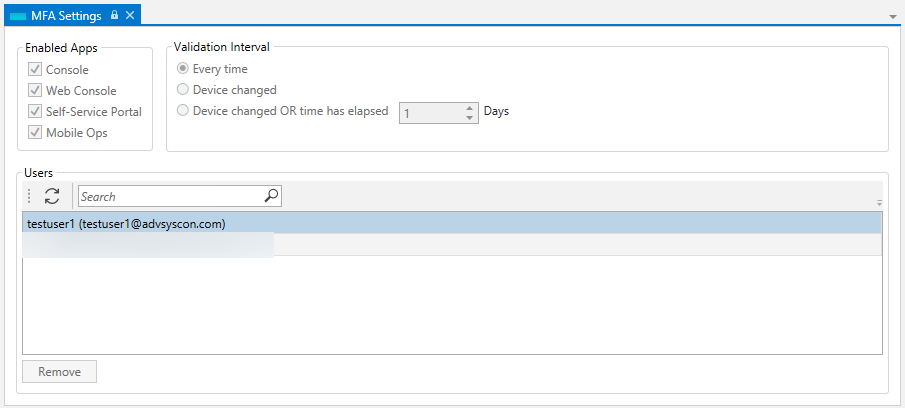
Task: Open the tab list dropdown arrow
Action: (x=893, y=17)
